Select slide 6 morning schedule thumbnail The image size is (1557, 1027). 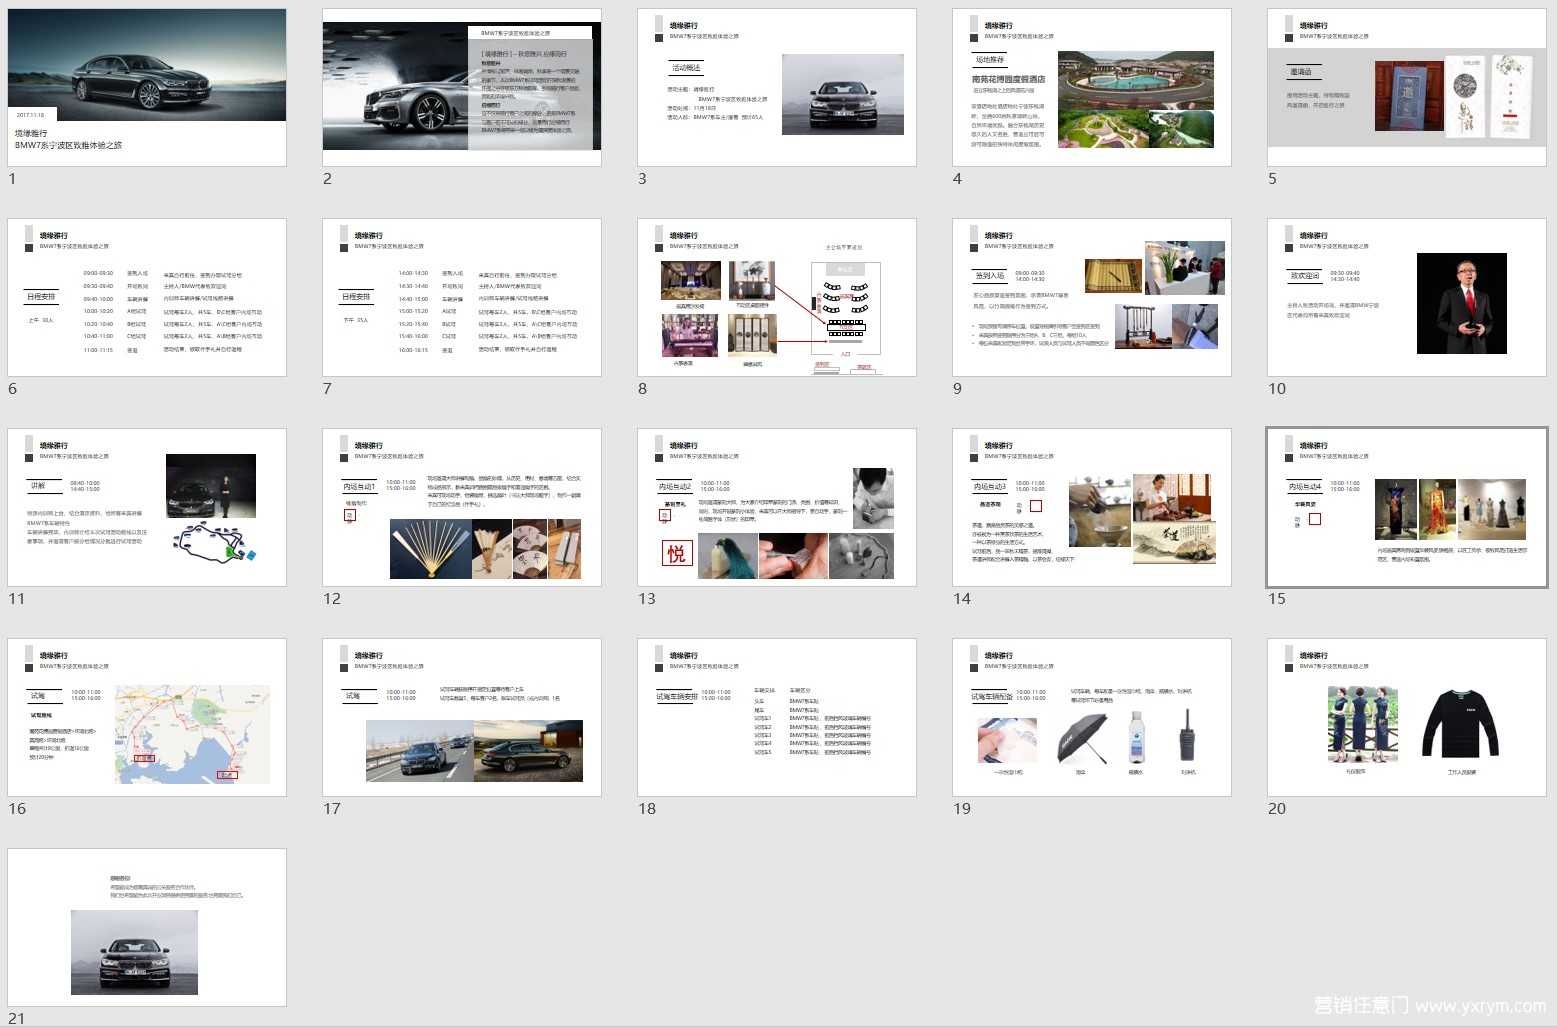click(x=147, y=298)
